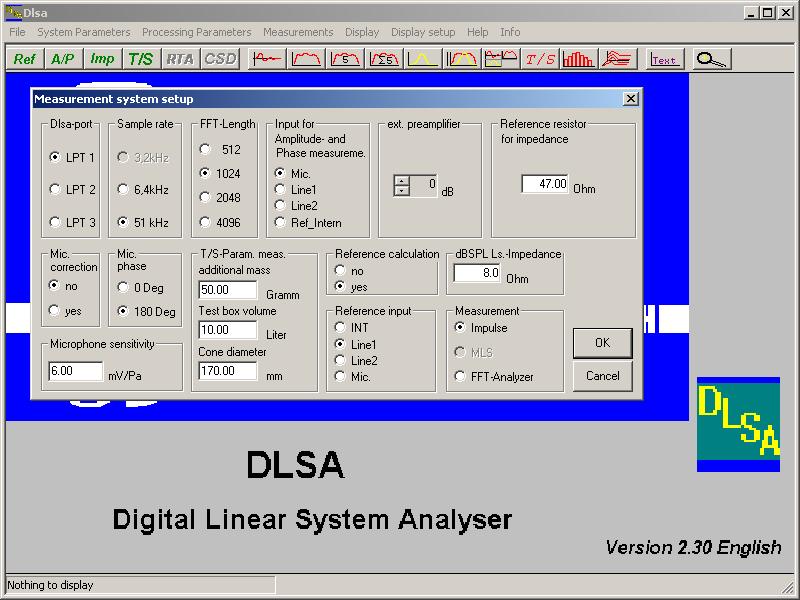Screen dimensions: 800x600
Task: Click the green T/S measurement toolbar button
Action: click(141, 59)
